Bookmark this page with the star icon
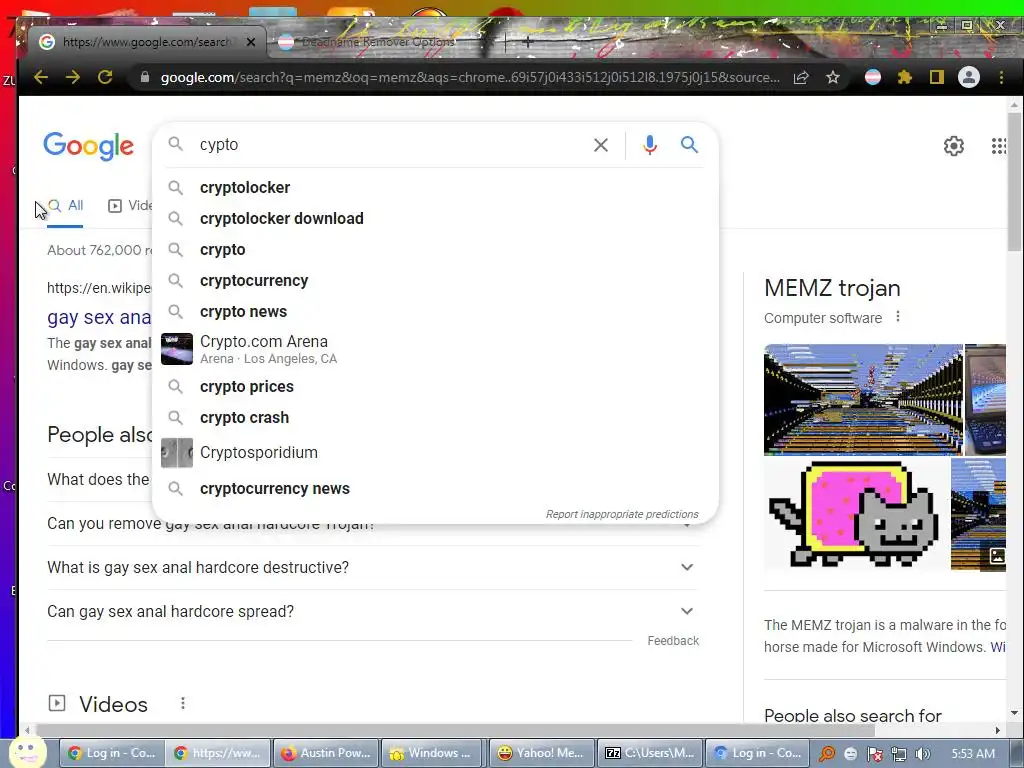Image resolution: width=1024 pixels, height=768 pixels. pos(833,77)
